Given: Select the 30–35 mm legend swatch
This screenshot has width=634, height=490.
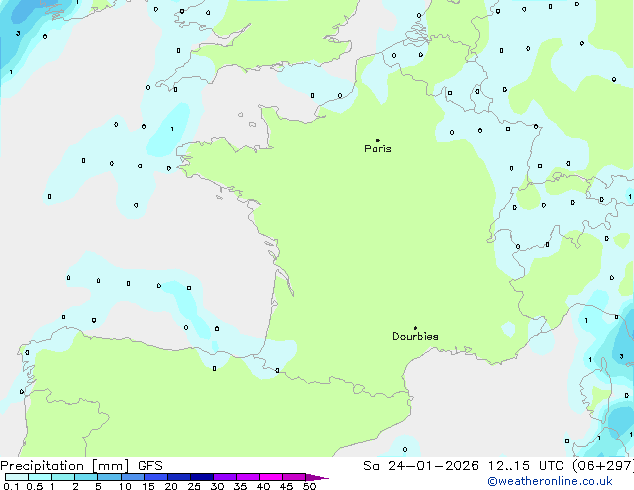Looking at the screenshot, I should (x=224, y=477).
